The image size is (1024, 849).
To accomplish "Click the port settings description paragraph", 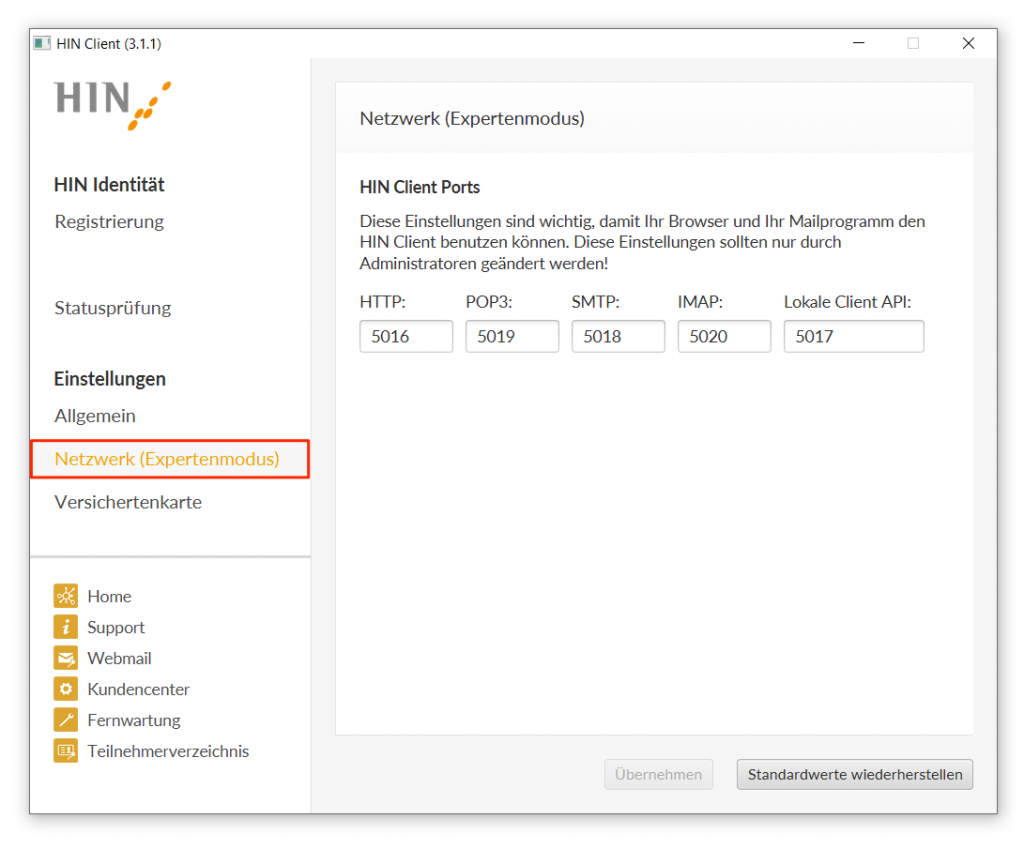I will click(x=643, y=242).
